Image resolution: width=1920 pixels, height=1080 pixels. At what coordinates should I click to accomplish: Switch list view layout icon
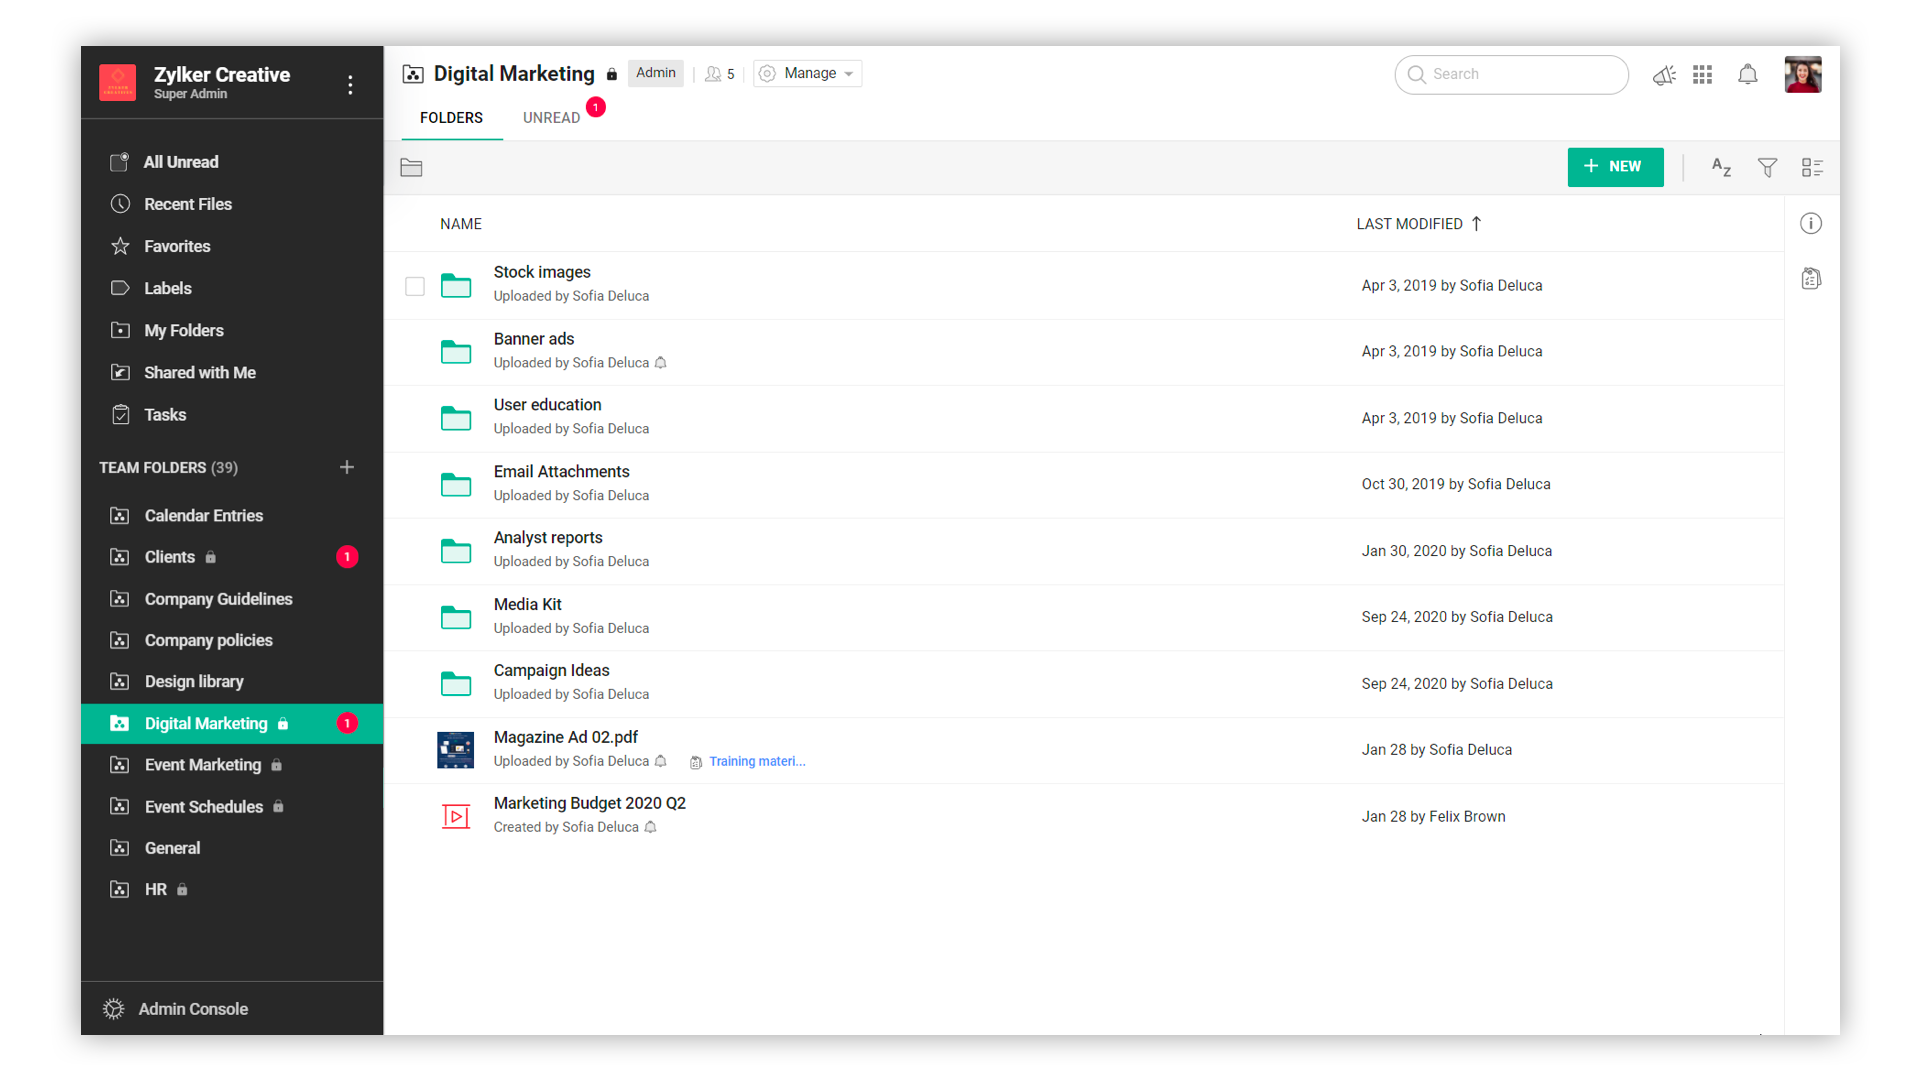1812,167
